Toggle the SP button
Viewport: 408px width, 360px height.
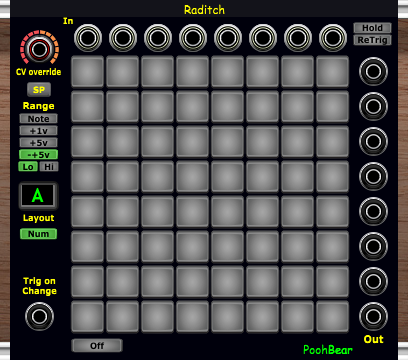39,90
